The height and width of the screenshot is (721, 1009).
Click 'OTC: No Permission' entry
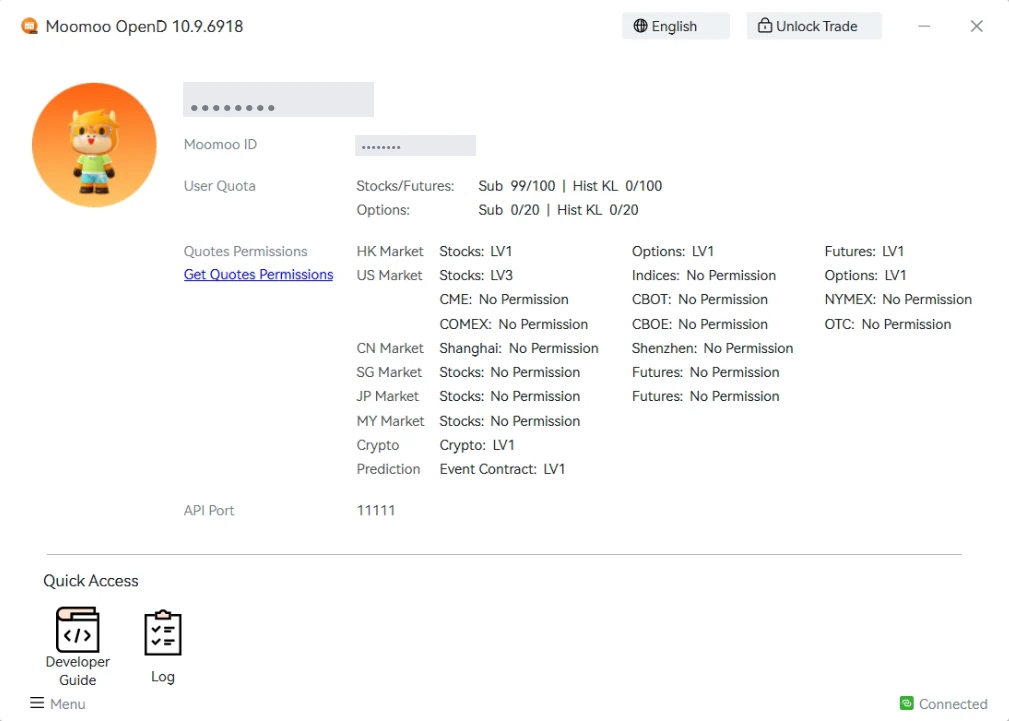pyautogui.click(x=888, y=324)
